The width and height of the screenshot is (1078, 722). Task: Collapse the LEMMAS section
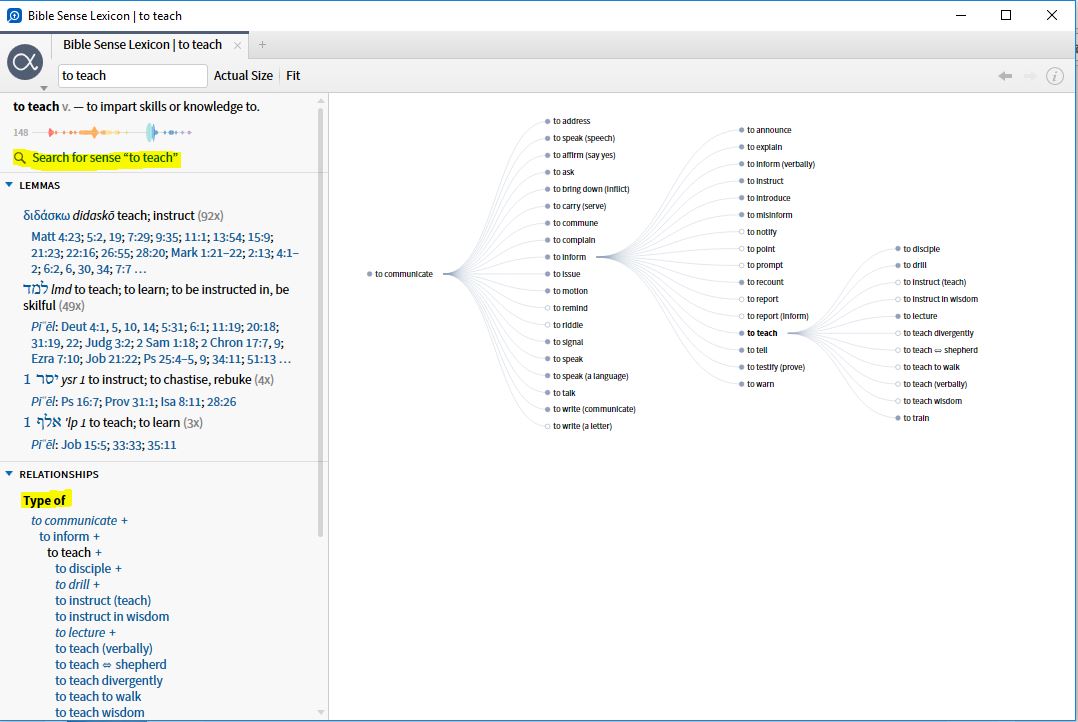click(x=9, y=185)
